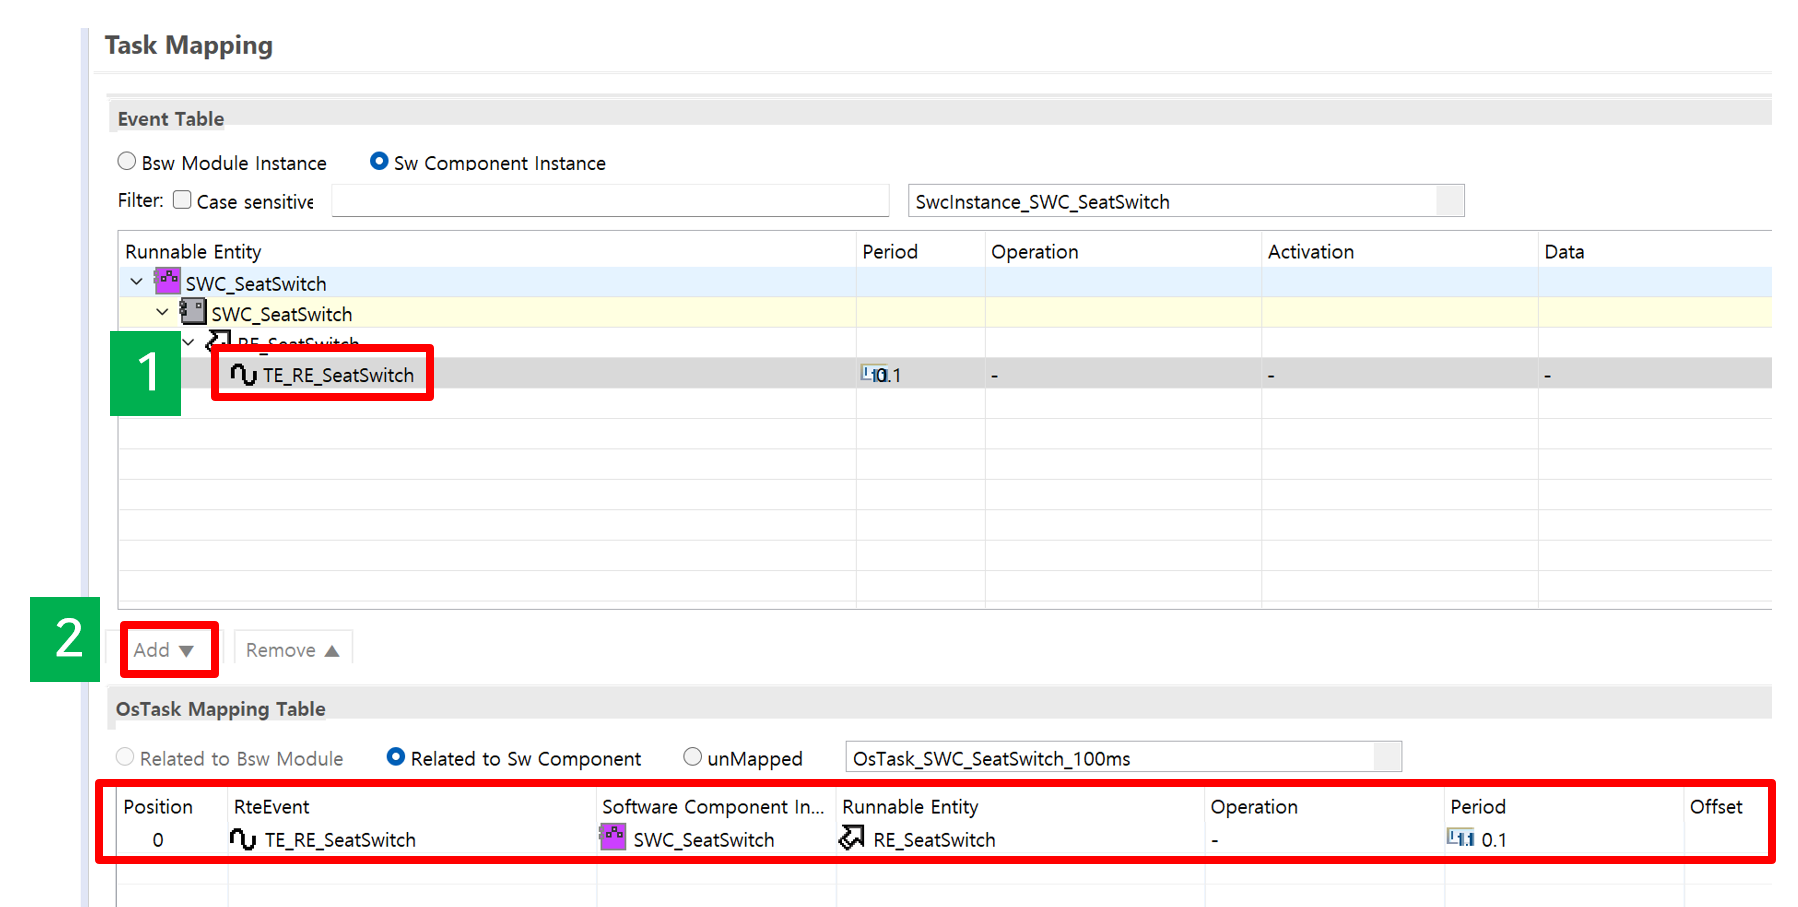Click the wave icon in the RteEvent column
1798x907 pixels.
coord(243,838)
